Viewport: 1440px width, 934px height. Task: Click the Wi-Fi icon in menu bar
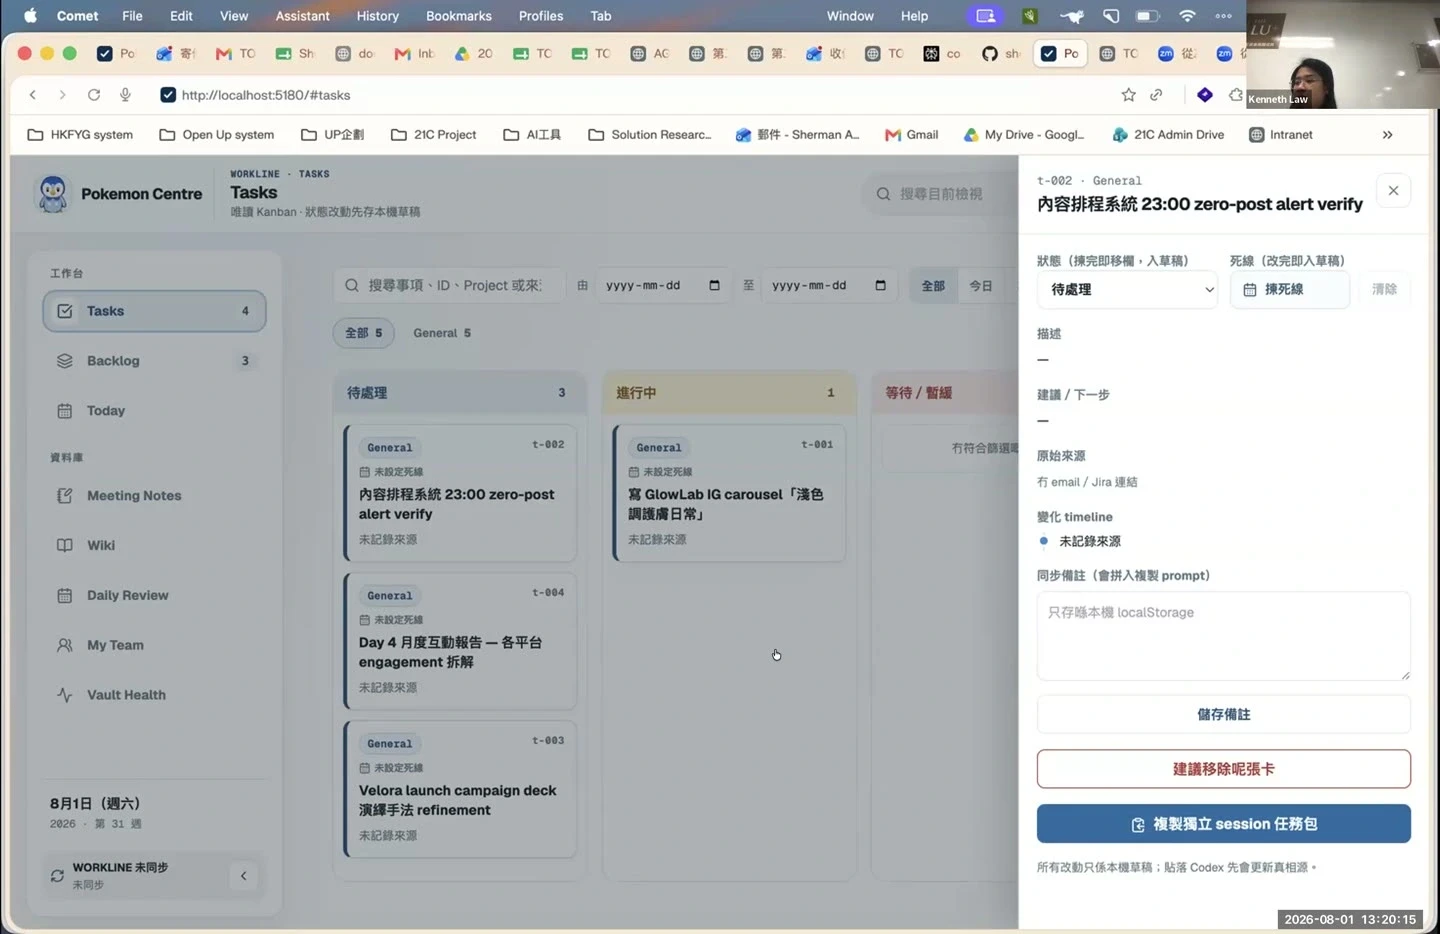tap(1187, 16)
